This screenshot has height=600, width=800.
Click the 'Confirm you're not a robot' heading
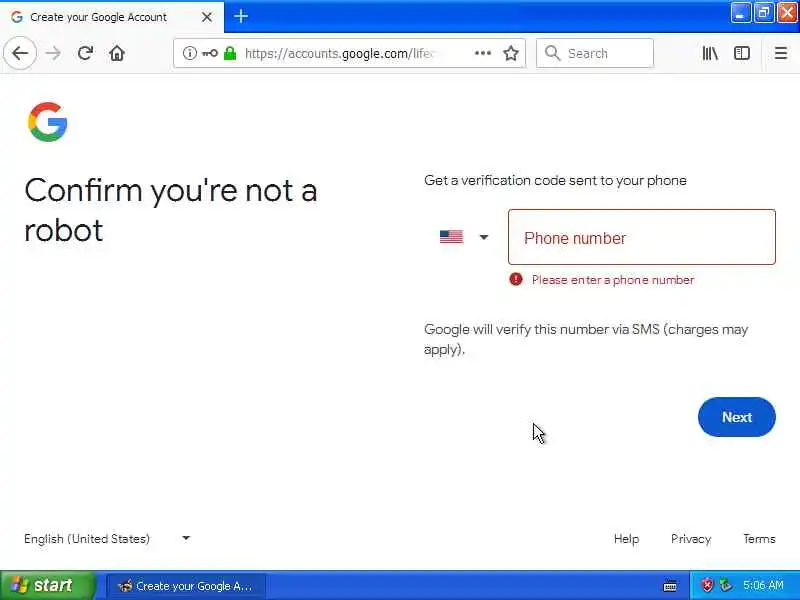[171, 210]
